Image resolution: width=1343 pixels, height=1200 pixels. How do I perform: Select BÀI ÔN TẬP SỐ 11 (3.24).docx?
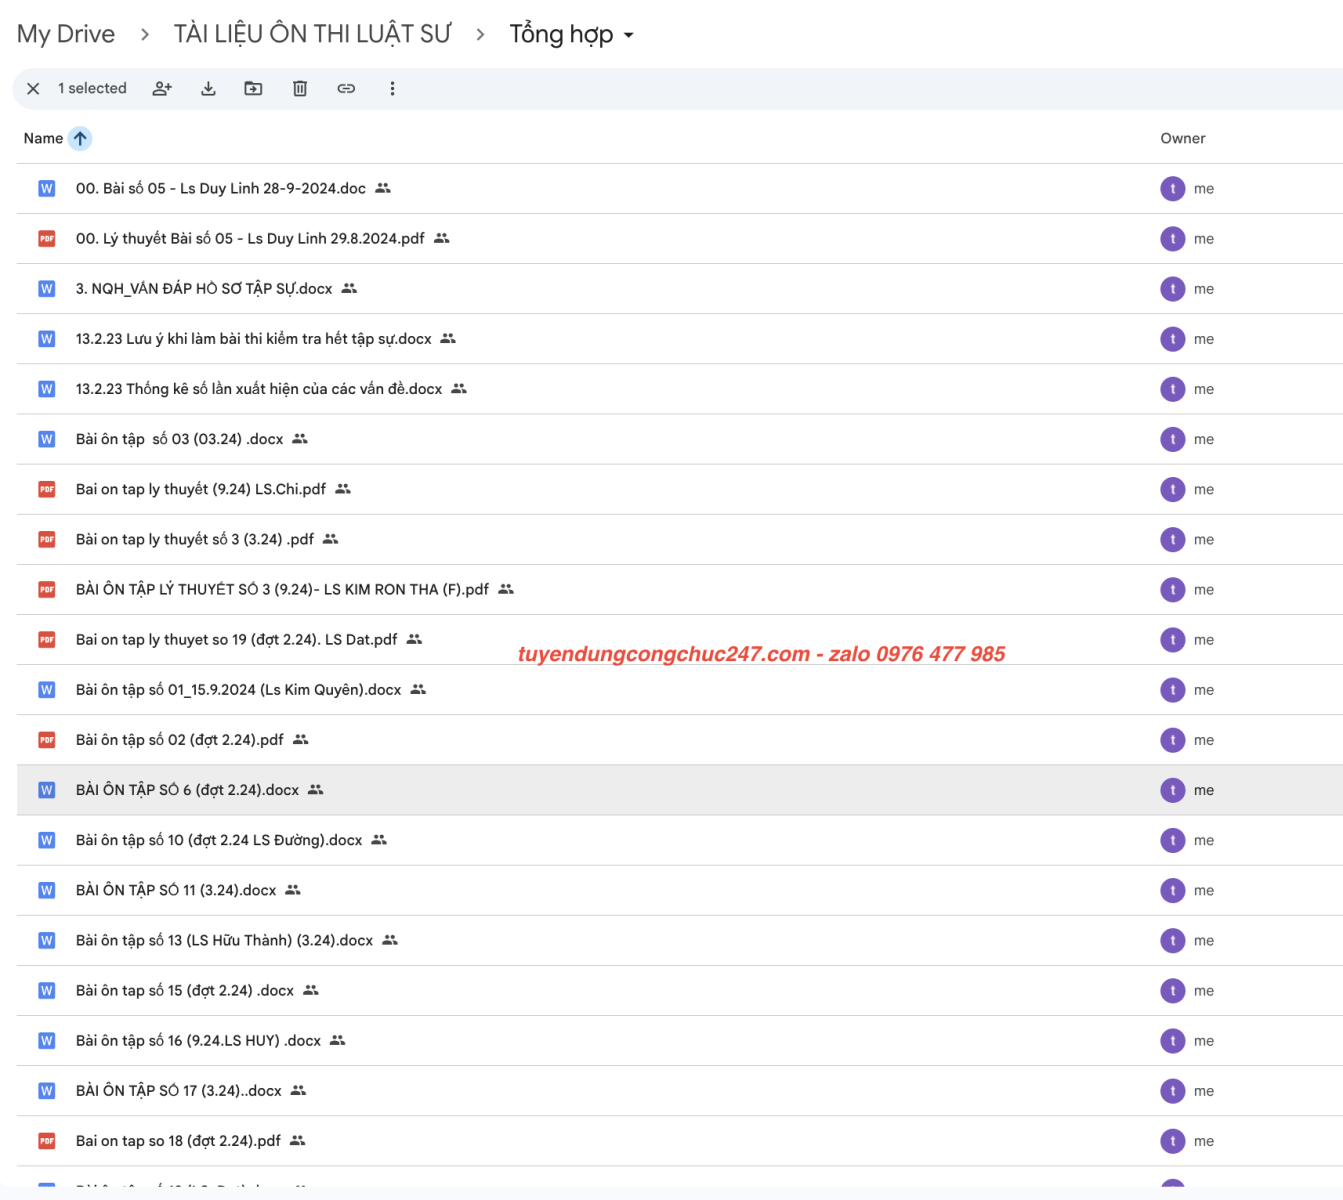click(176, 890)
